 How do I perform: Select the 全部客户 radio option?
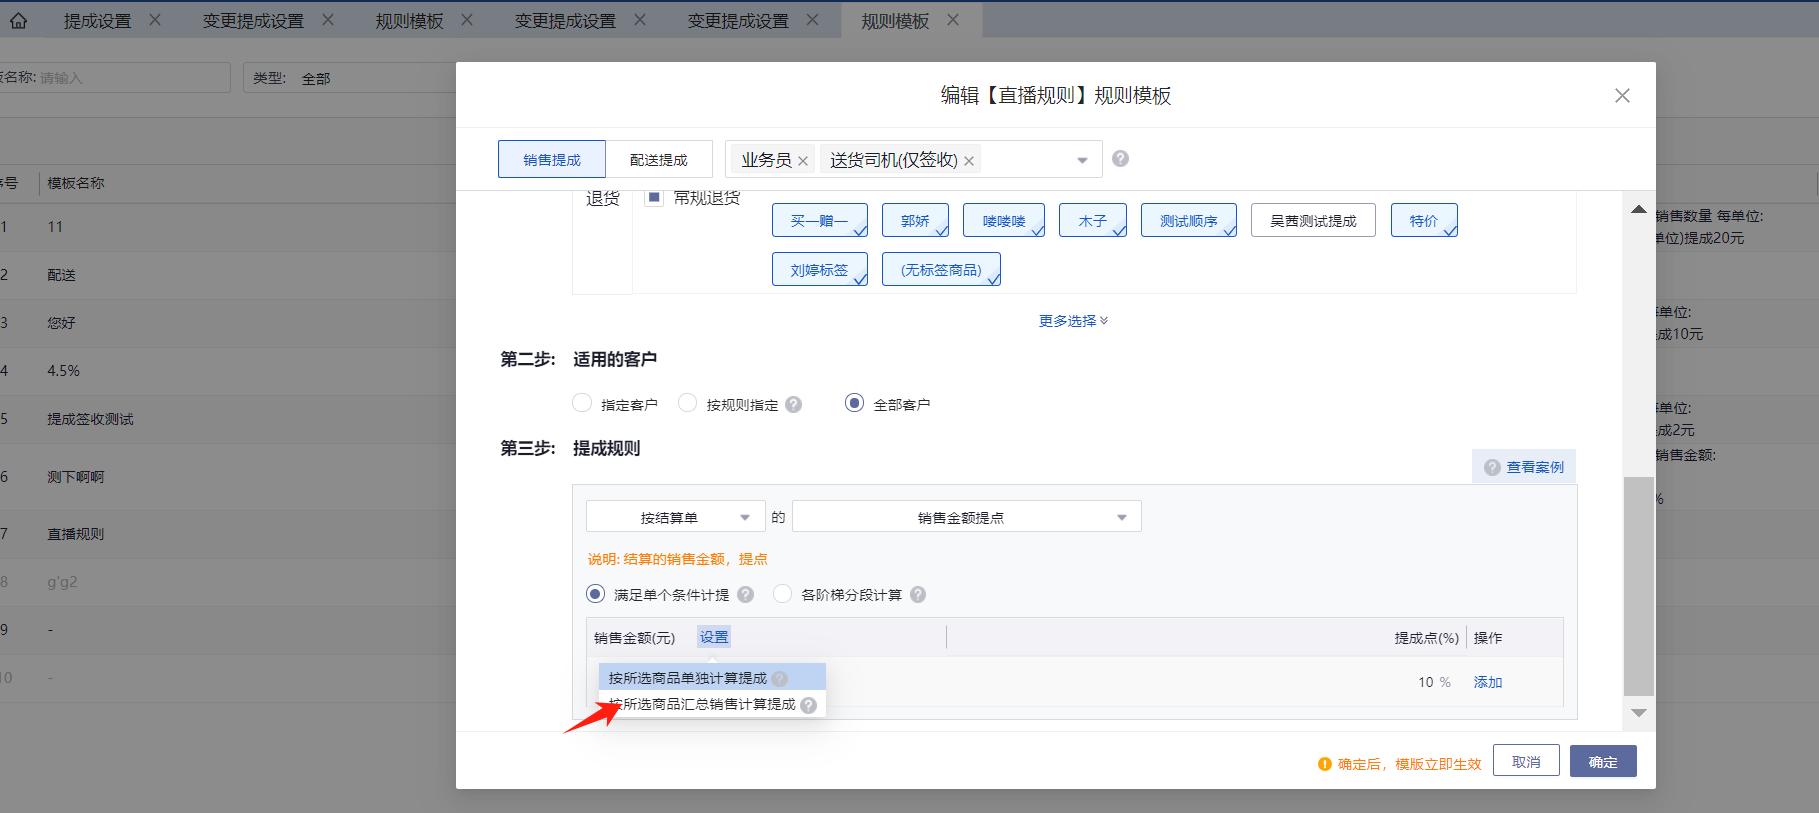tap(854, 403)
